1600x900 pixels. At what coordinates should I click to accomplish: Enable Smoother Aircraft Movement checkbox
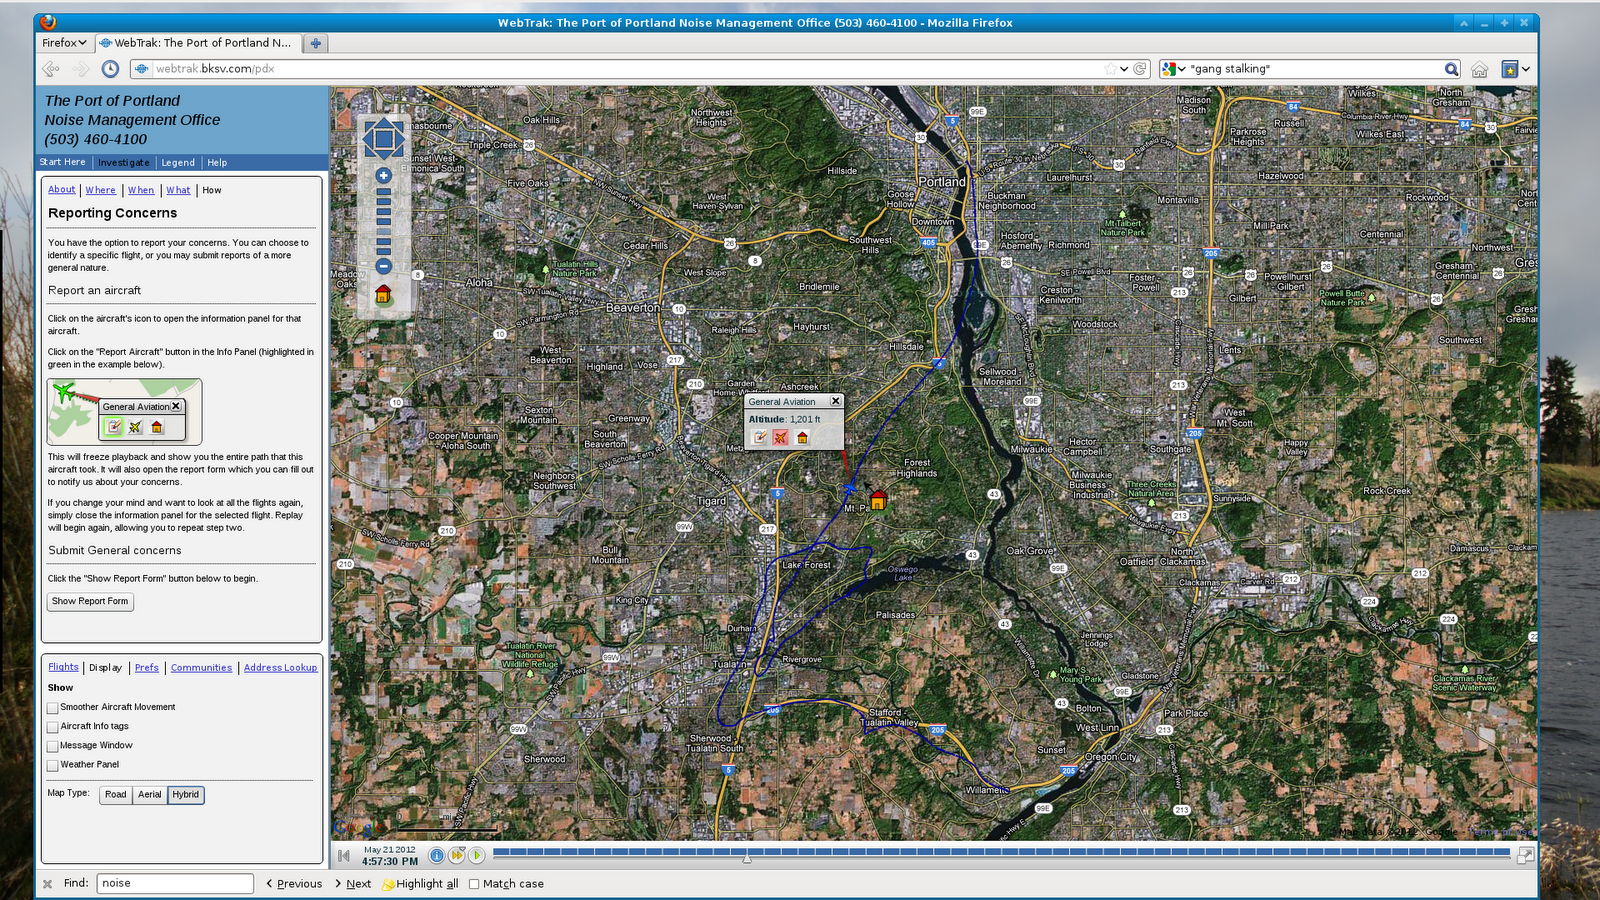coord(53,708)
